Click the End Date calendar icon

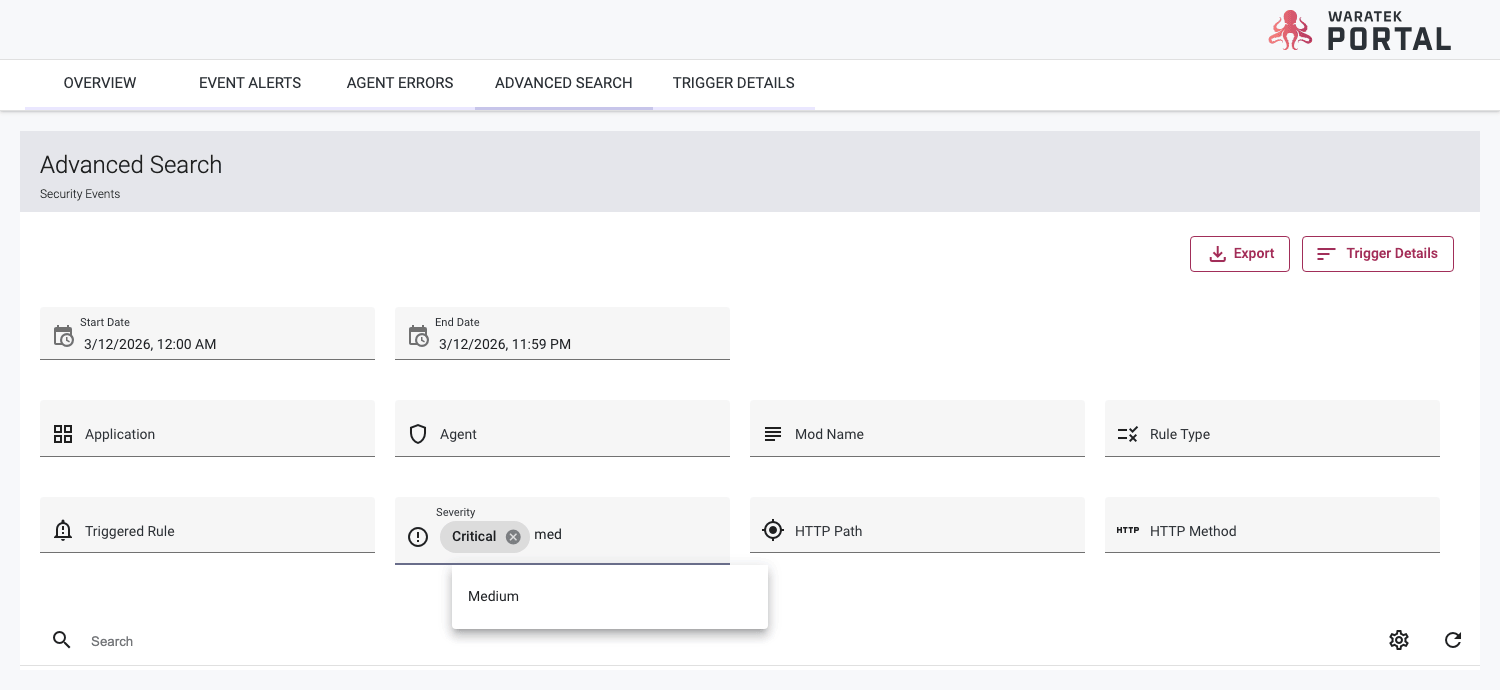point(418,336)
